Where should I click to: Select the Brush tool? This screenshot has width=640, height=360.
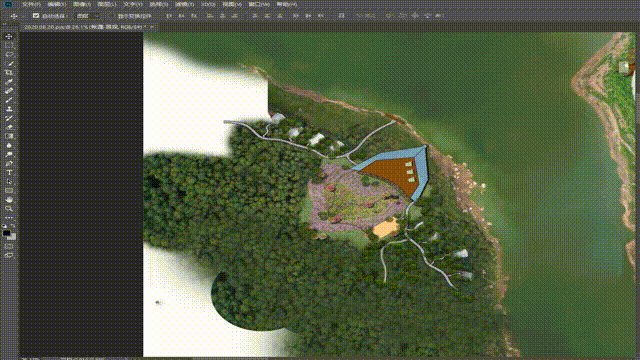tap(9, 100)
